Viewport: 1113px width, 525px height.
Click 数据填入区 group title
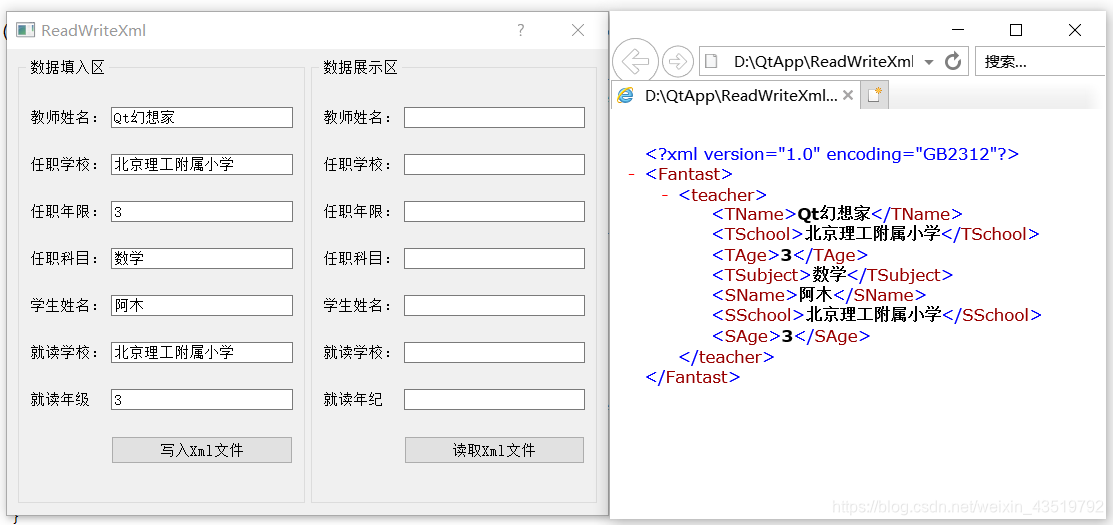pos(67,67)
